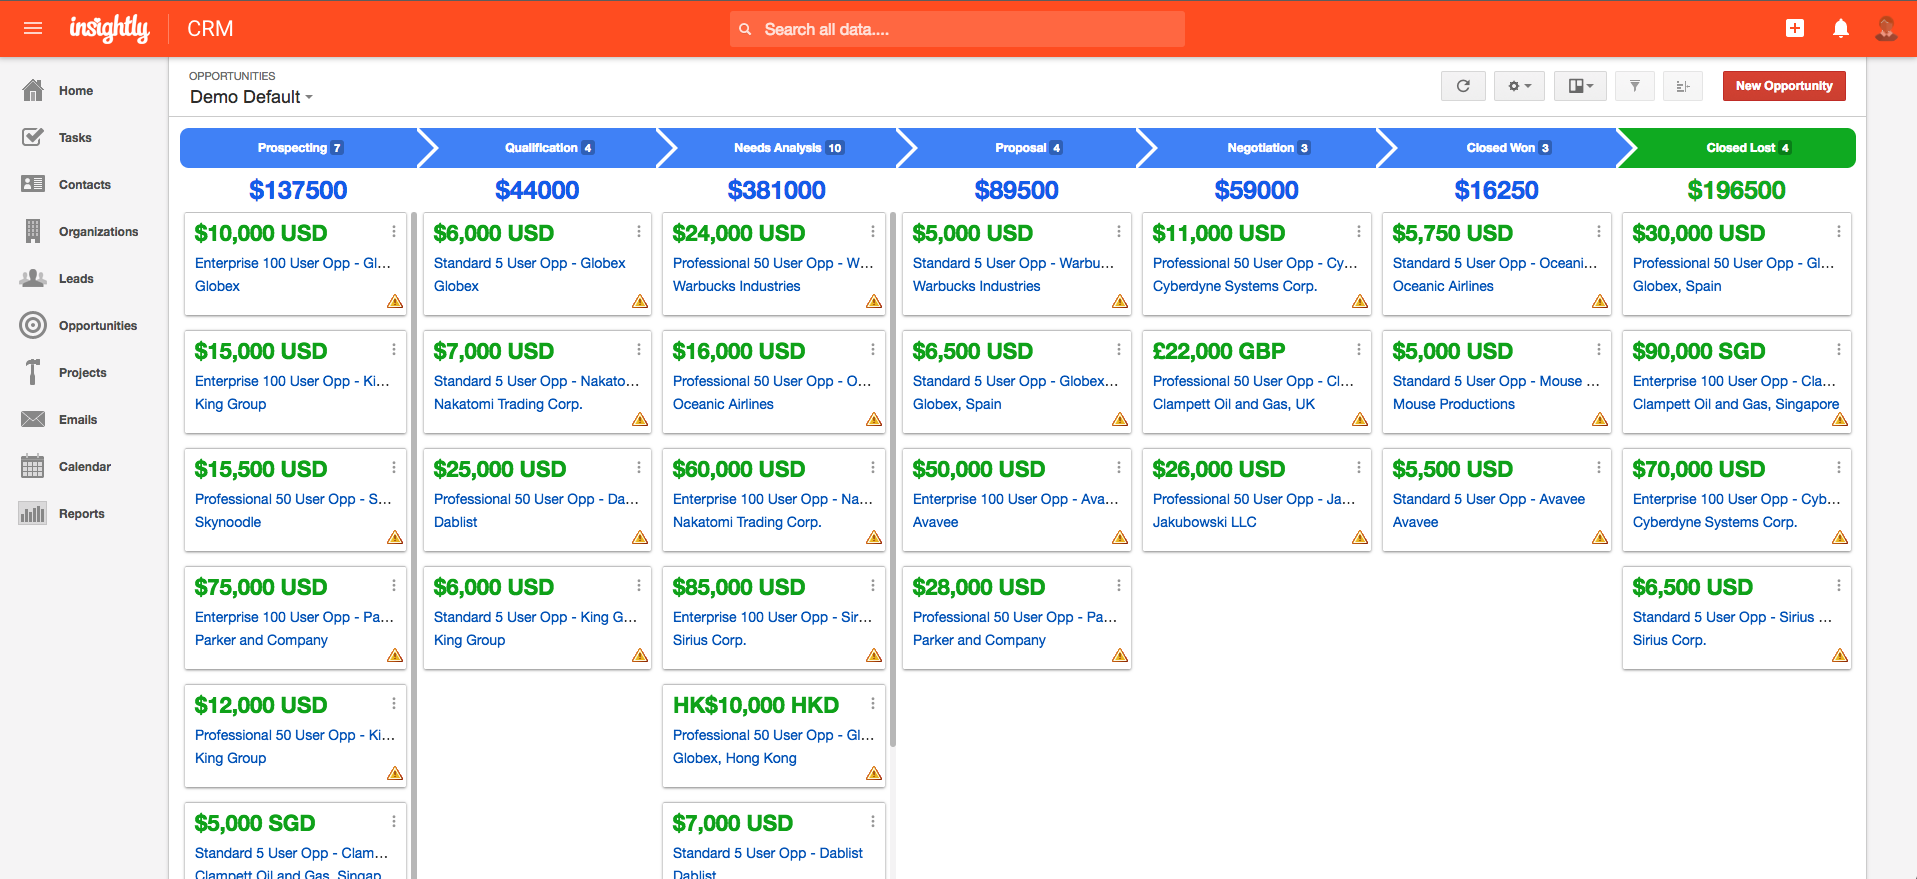
Task: Go to Leads in sidebar
Action: click(76, 279)
